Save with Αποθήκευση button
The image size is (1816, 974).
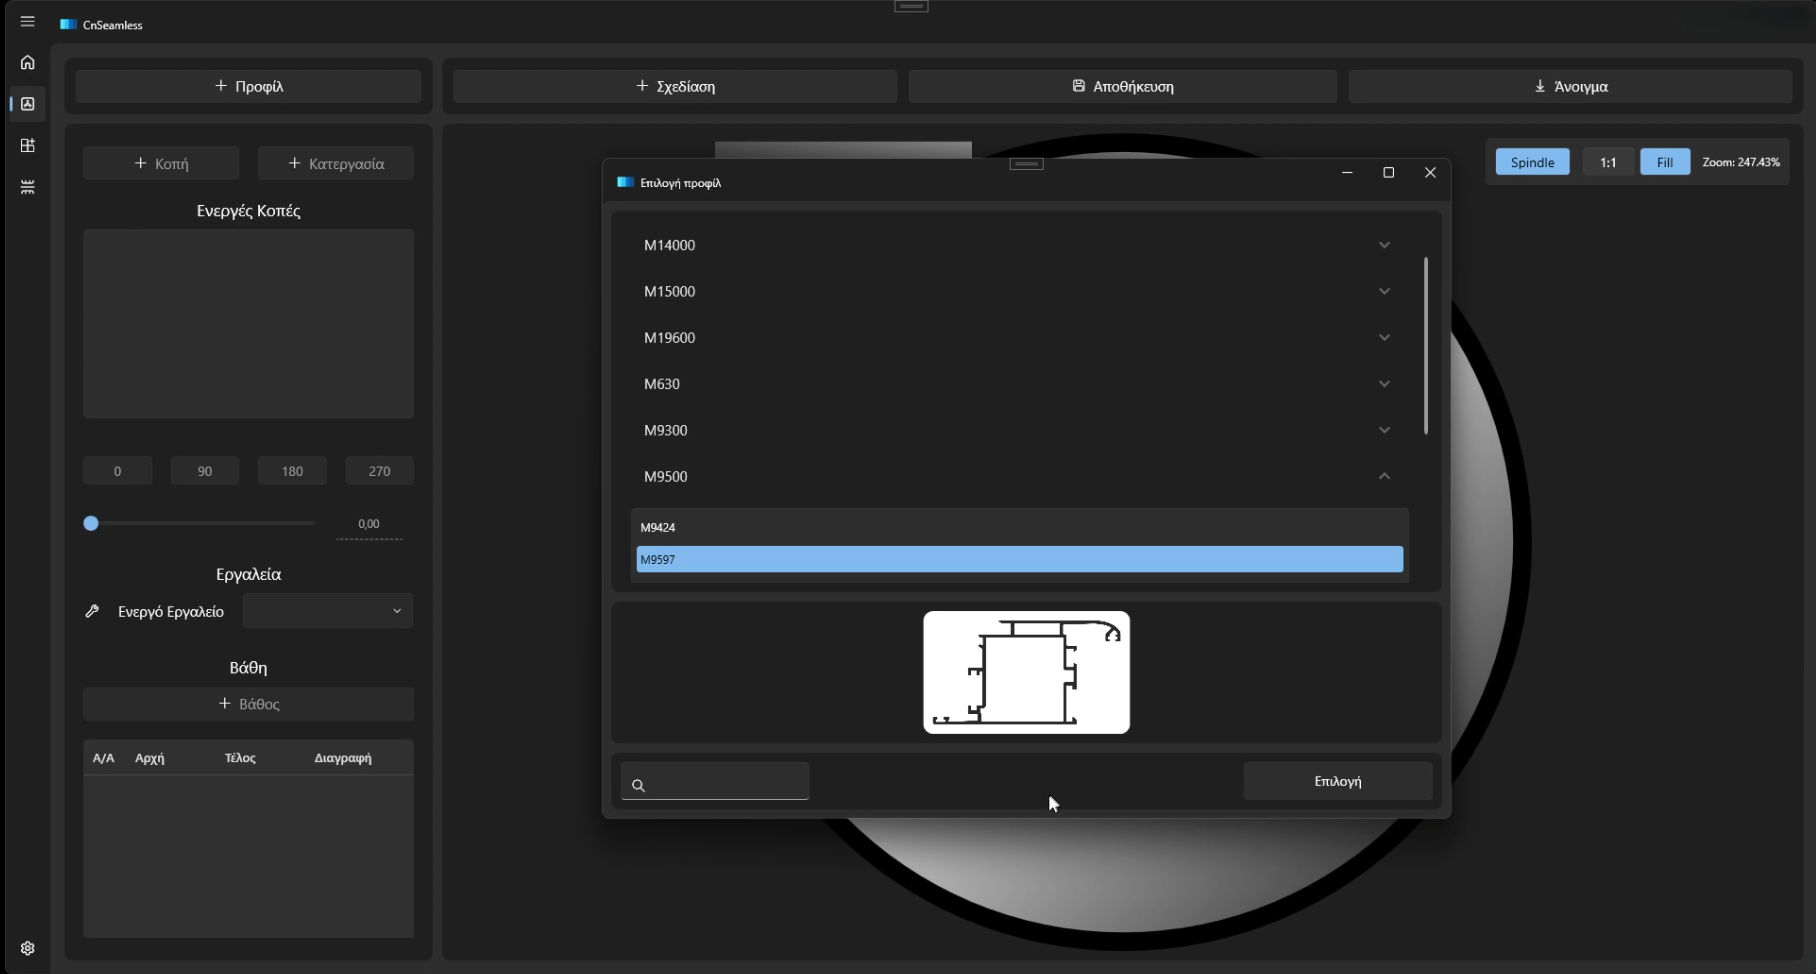1122,86
